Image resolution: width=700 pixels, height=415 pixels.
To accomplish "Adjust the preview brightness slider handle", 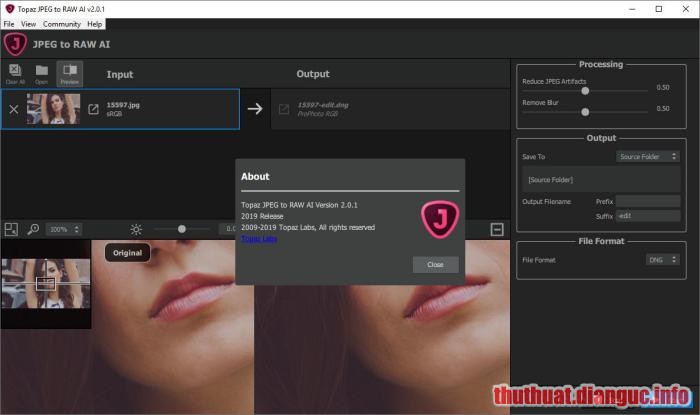I will click(x=182, y=229).
